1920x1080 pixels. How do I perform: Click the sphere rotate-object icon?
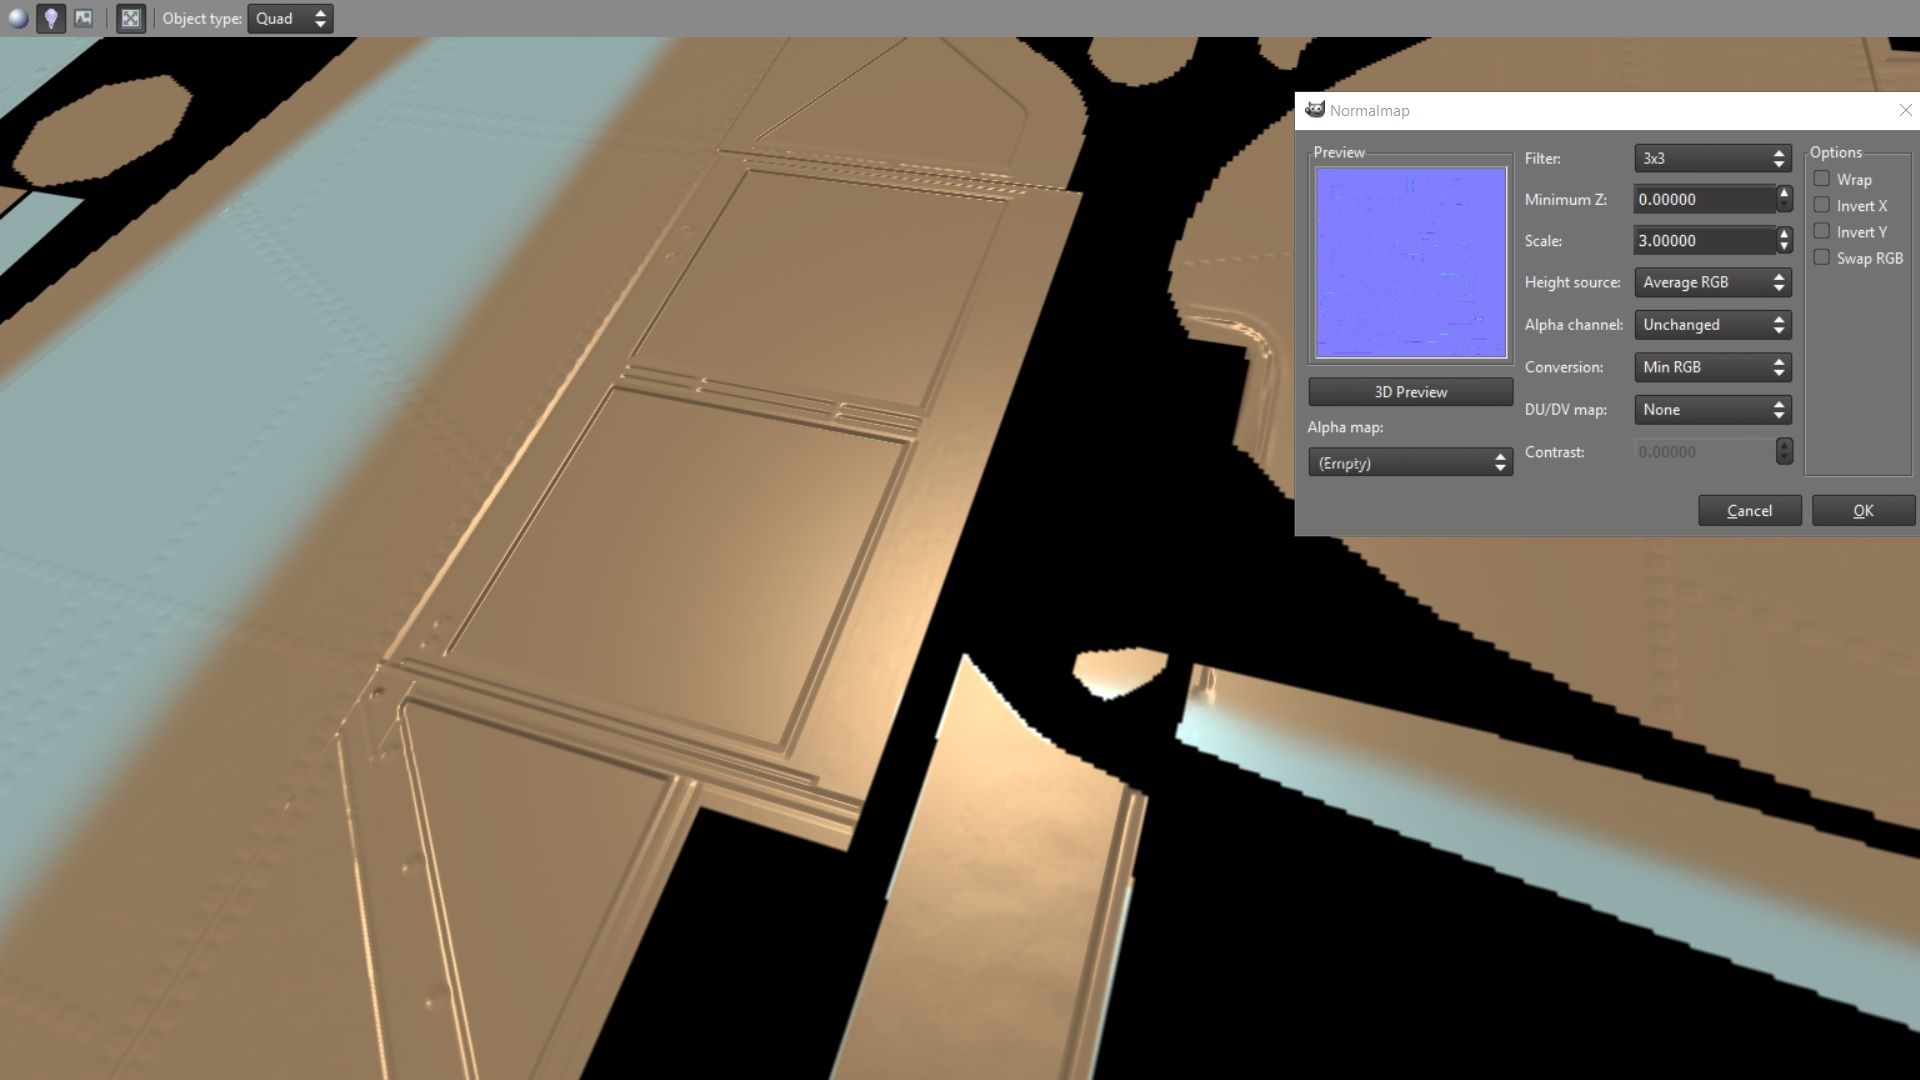click(18, 18)
